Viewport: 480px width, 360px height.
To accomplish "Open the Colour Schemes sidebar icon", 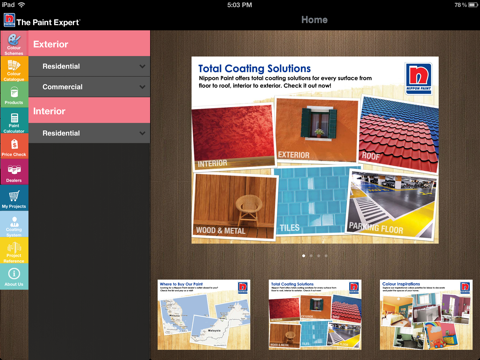I will (x=14, y=43).
